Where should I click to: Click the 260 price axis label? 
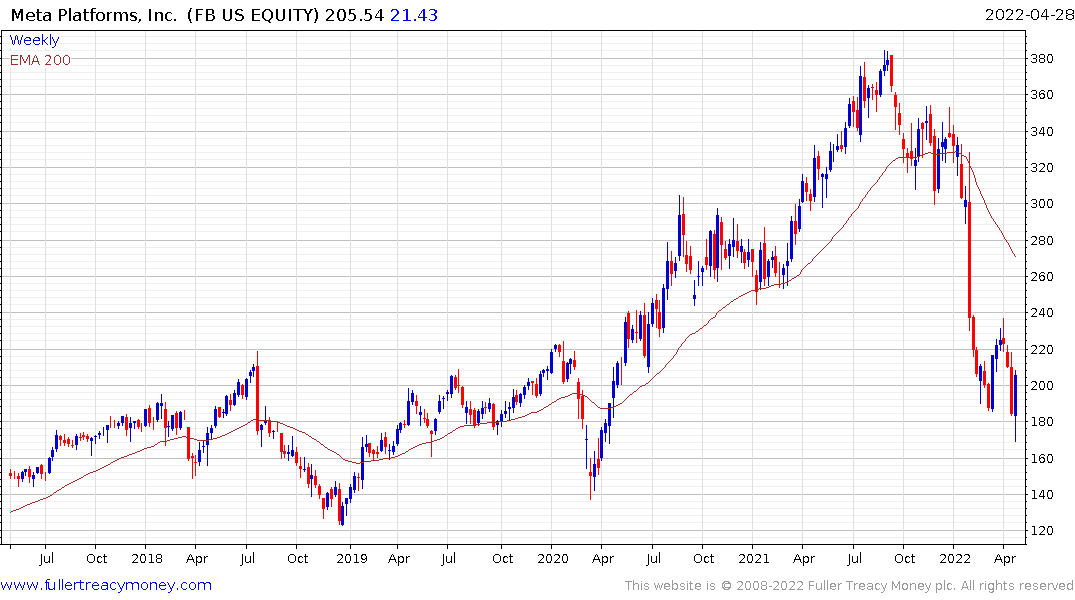point(1042,276)
